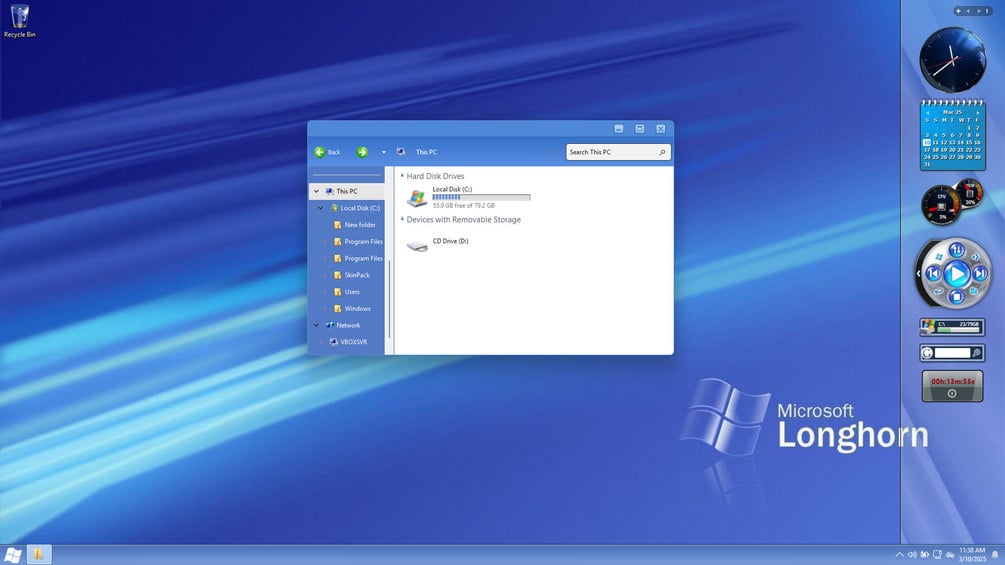Open the Recycle Bin desktop icon
The height and width of the screenshot is (565, 1005).
coord(20,21)
